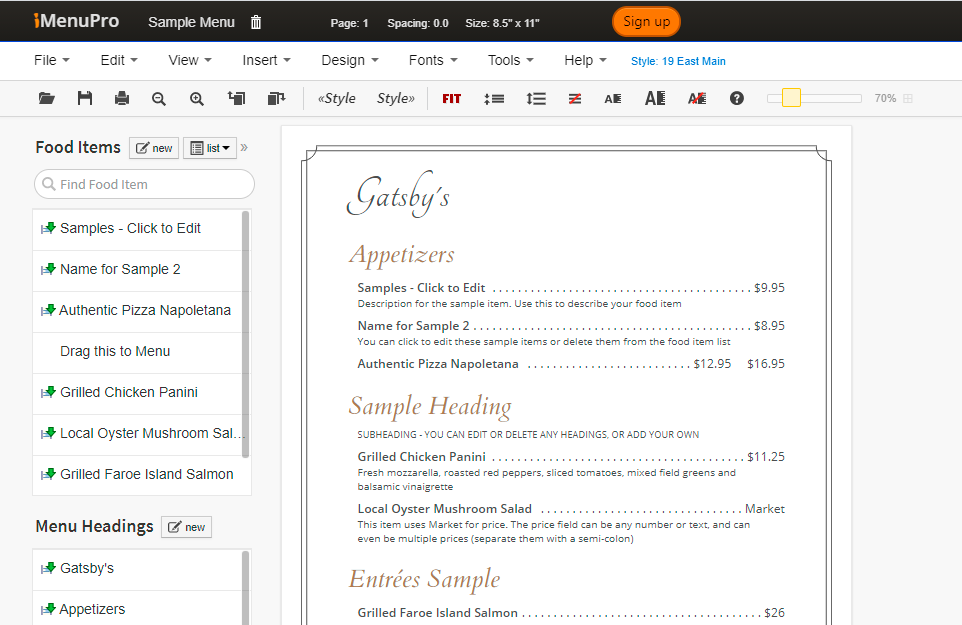Click the orange Sign up button
962x625 pixels.
pyautogui.click(x=646, y=20)
